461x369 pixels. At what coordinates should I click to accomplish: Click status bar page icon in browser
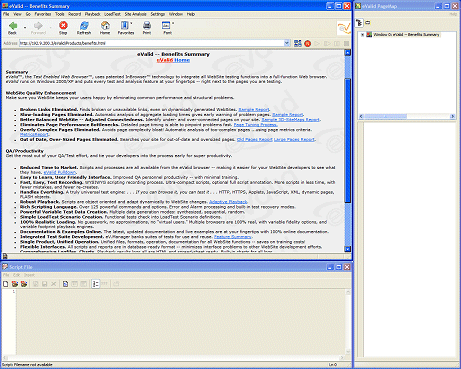[x=5, y=256]
